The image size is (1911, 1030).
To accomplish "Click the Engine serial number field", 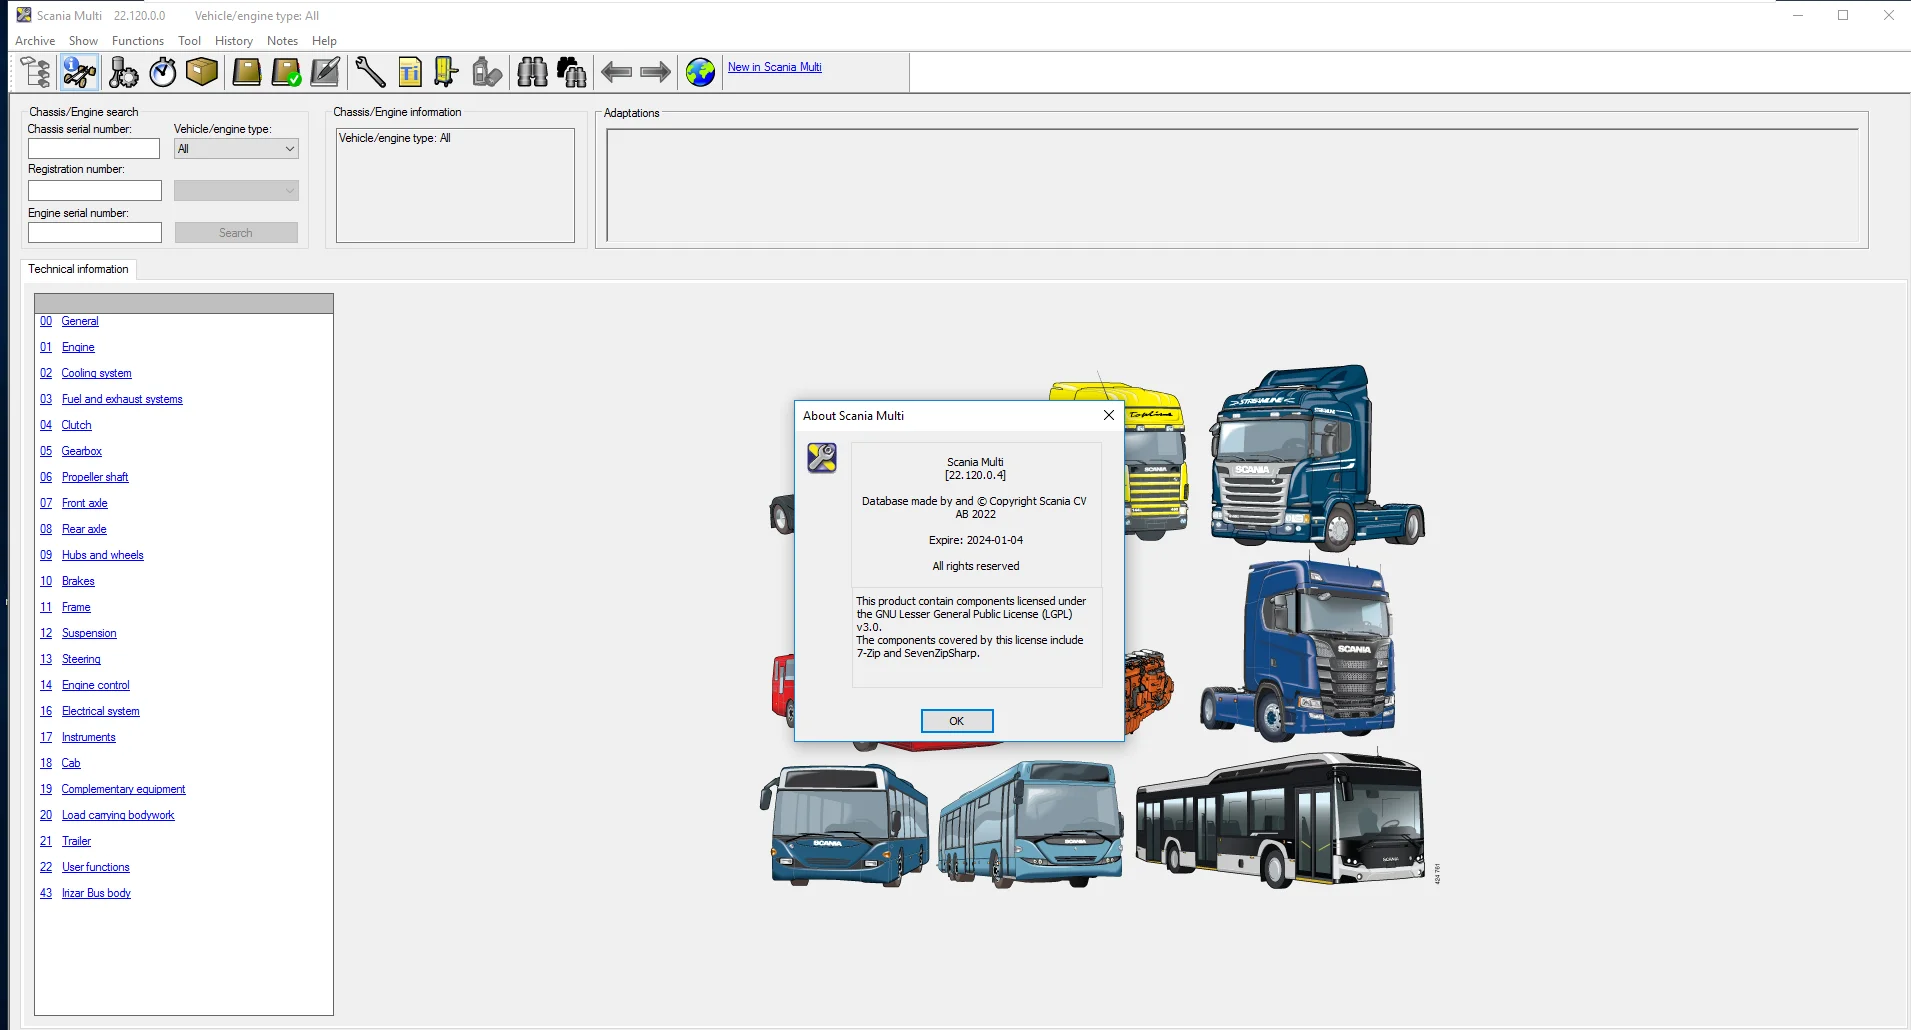I will [x=95, y=232].
